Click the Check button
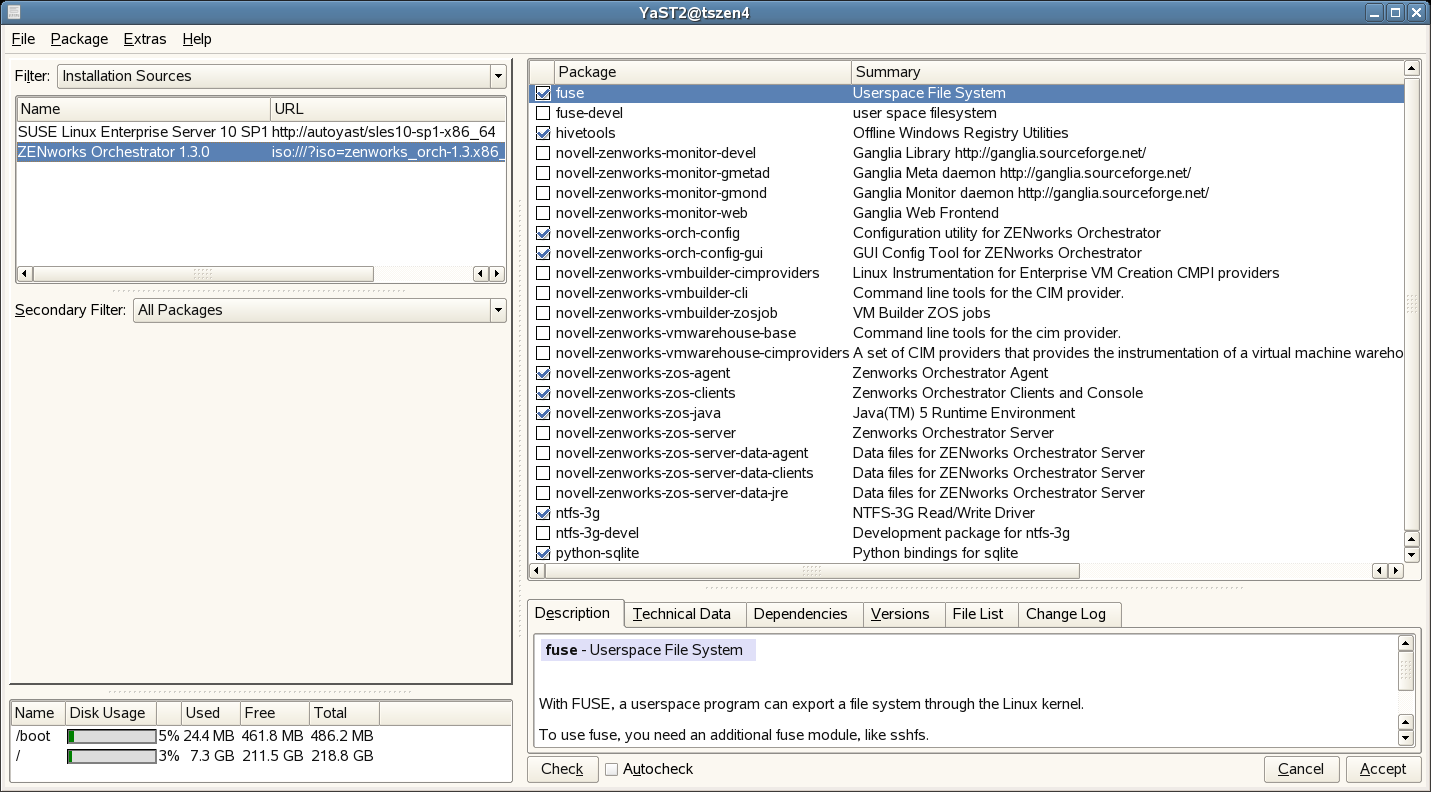1431x792 pixels. tap(561, 769)
